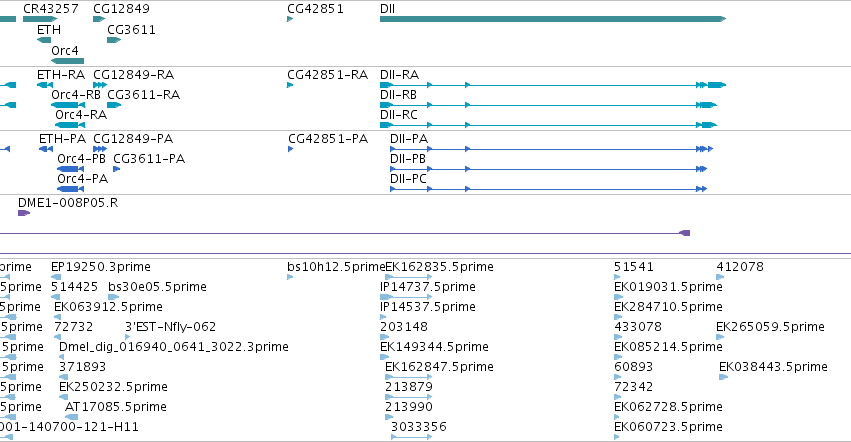Click the CG3611 gene glyph

pos(114,40)
